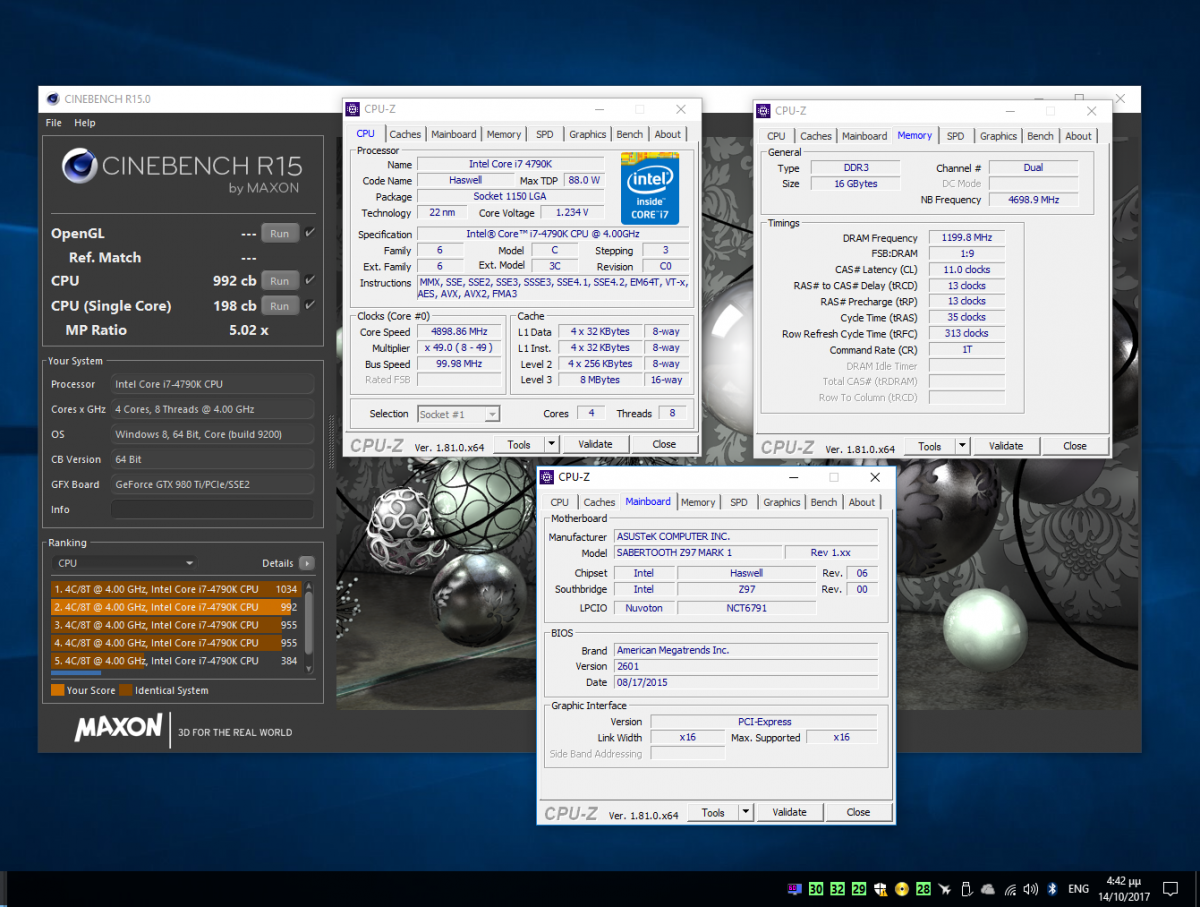Open Windows Defender shield tray icon

880,888
